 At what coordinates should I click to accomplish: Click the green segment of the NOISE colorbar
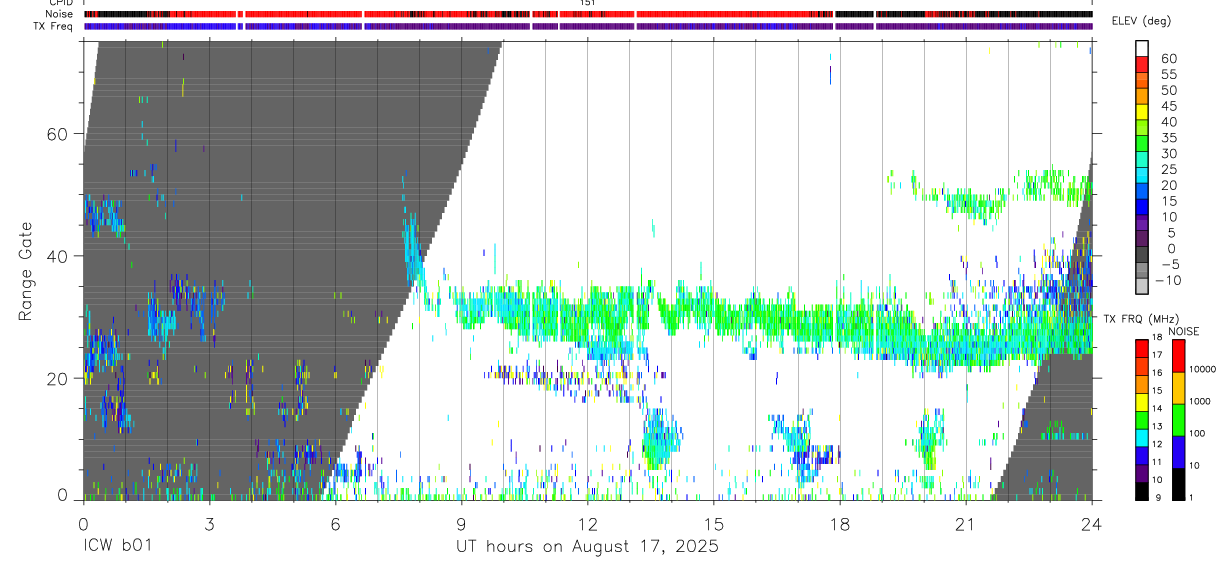point(1179,420)
